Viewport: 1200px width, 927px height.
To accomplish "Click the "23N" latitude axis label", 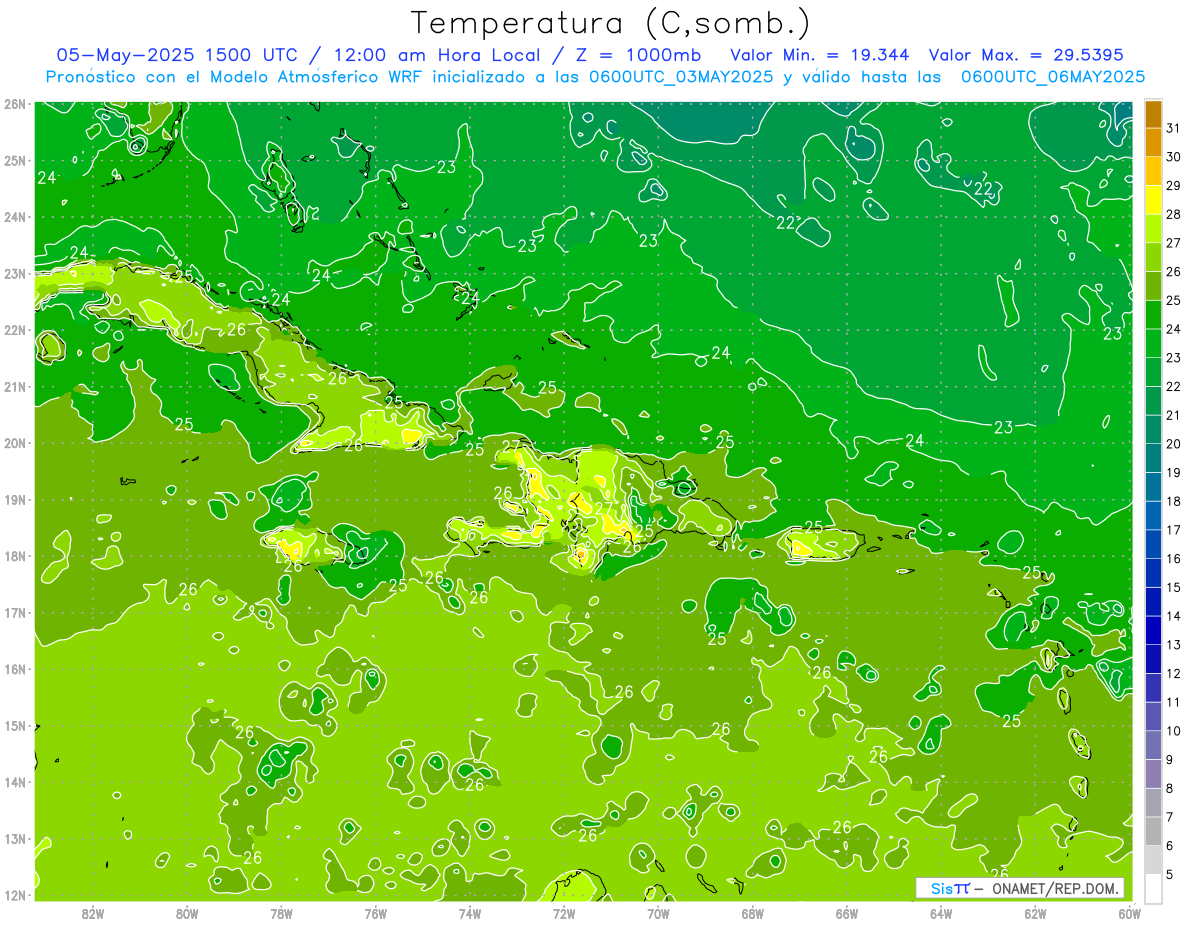I will pyautogui.click(x=14, y=273).
